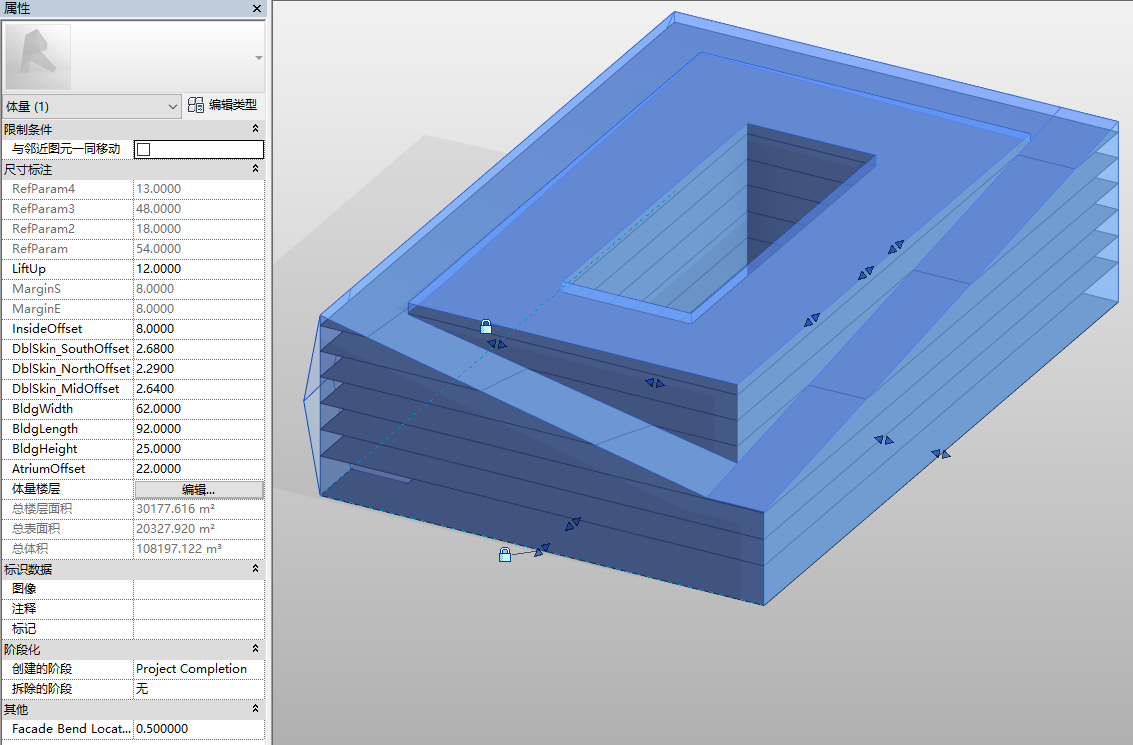
Task: Collapse the 尺寸标注 section
Action: click(255, 169)
